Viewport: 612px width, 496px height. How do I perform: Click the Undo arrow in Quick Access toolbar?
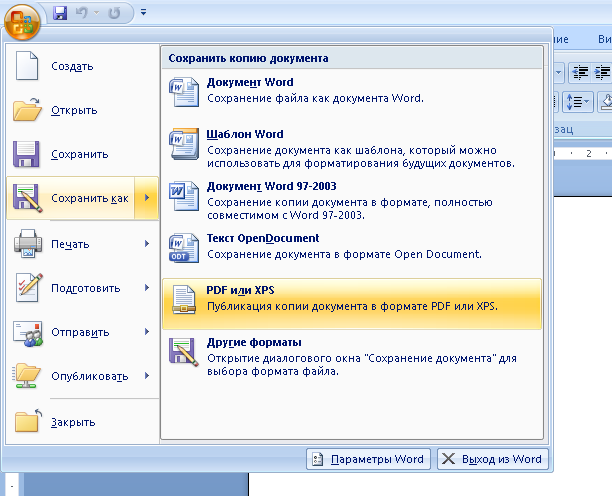pos(82,13)
